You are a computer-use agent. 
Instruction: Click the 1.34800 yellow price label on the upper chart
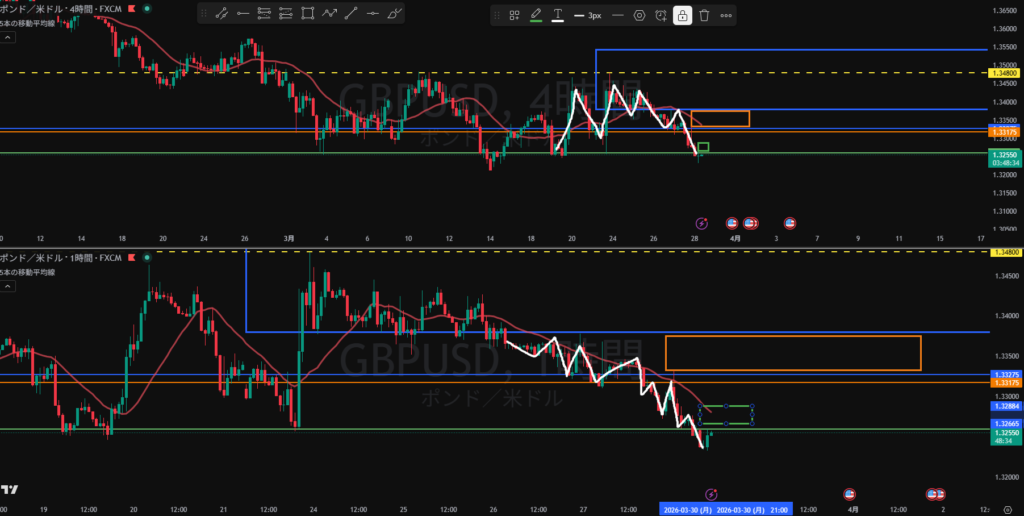(x=1004, y=73)
